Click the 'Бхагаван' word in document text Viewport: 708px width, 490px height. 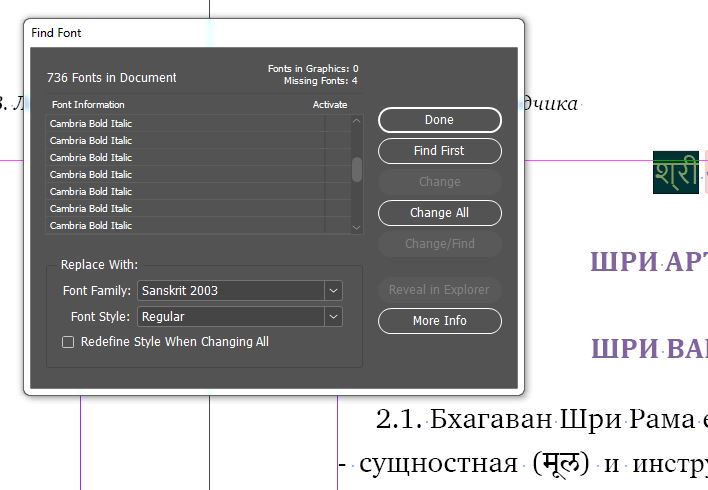[491, 420]
